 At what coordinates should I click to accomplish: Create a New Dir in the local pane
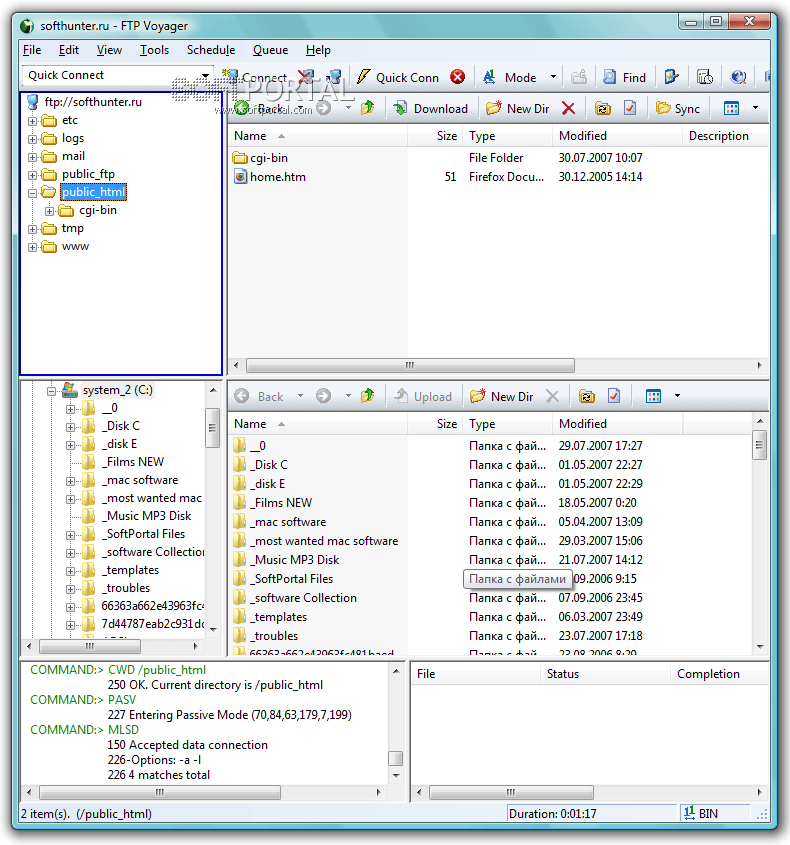point(501,397)
